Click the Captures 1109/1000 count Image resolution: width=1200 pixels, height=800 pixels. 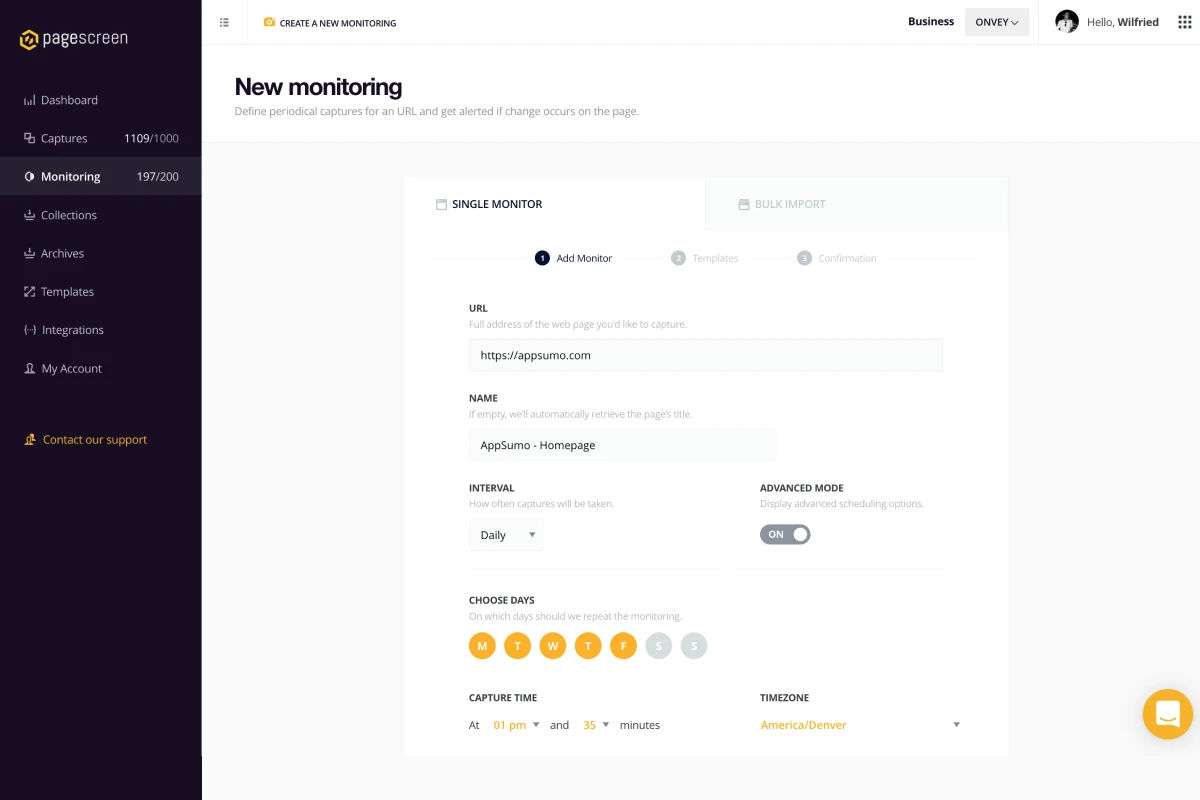pyautogui.click(x=151, y=139)
